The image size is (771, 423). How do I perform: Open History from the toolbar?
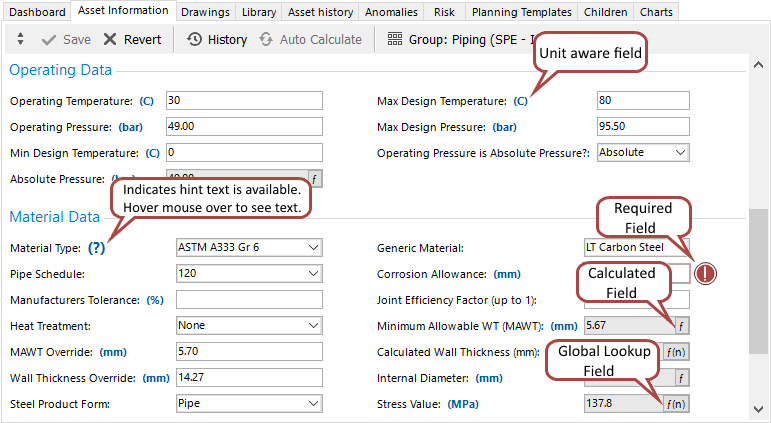195,40
